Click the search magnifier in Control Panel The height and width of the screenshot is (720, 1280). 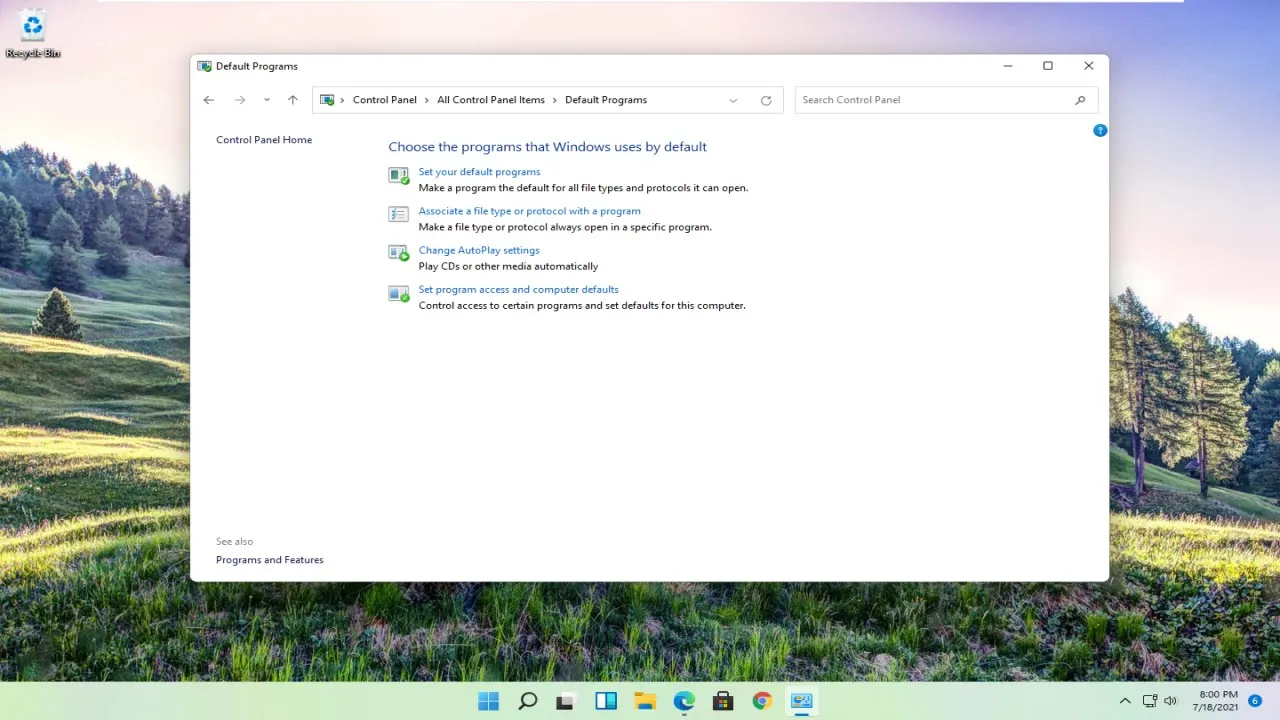(x=1080, y=100)
